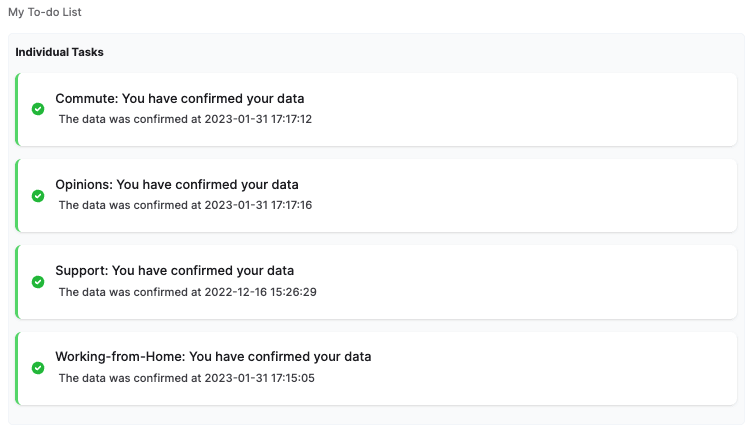Open the Working-from-Home confirmed data task title
This screenshot has height=432, width=754.
213,357
